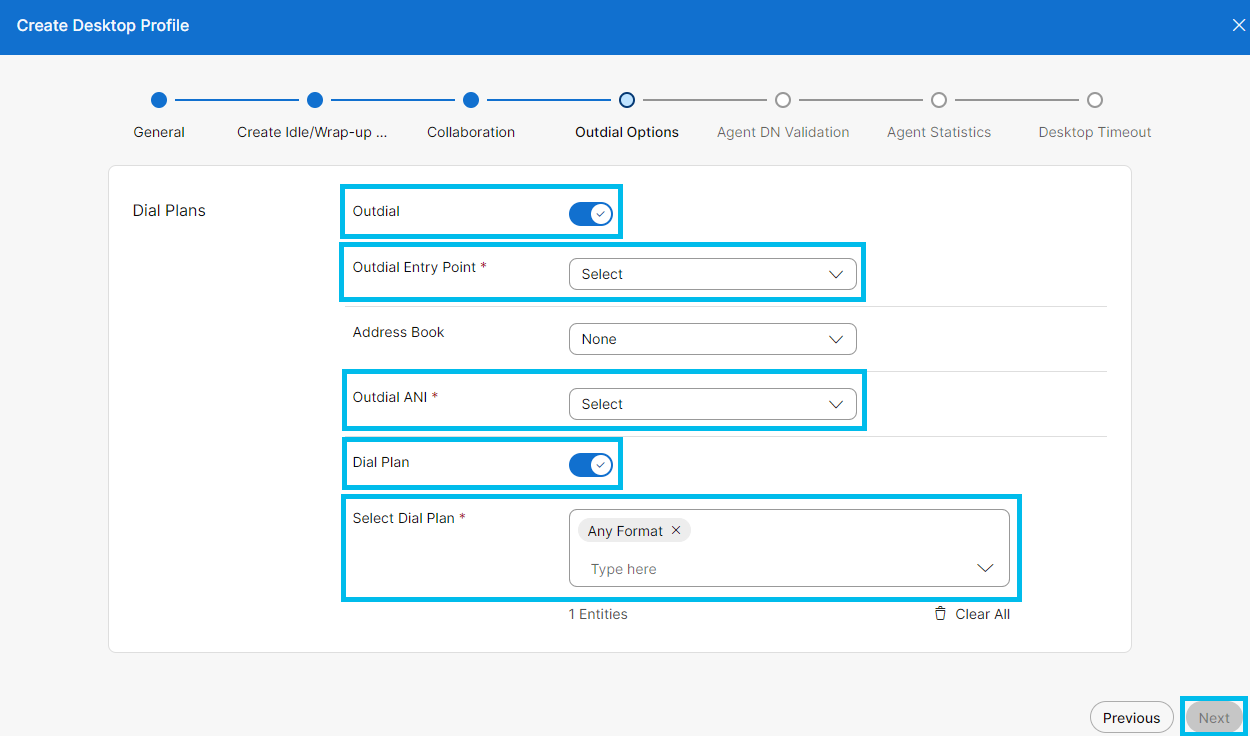1250x736 pixels.
Task: Click the 1 Entities count text
Action: (598, 614)
